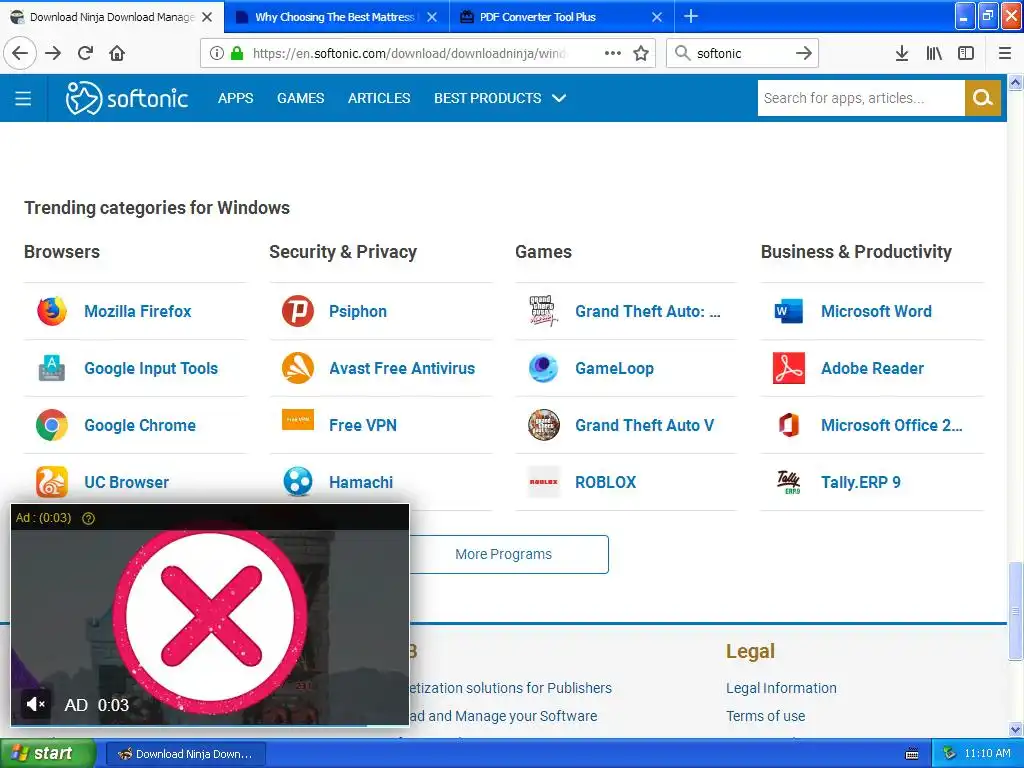Click the Windows Start button
Image resolution: width=1024 pixels, height=768 pixels.
tap(47, 753)
